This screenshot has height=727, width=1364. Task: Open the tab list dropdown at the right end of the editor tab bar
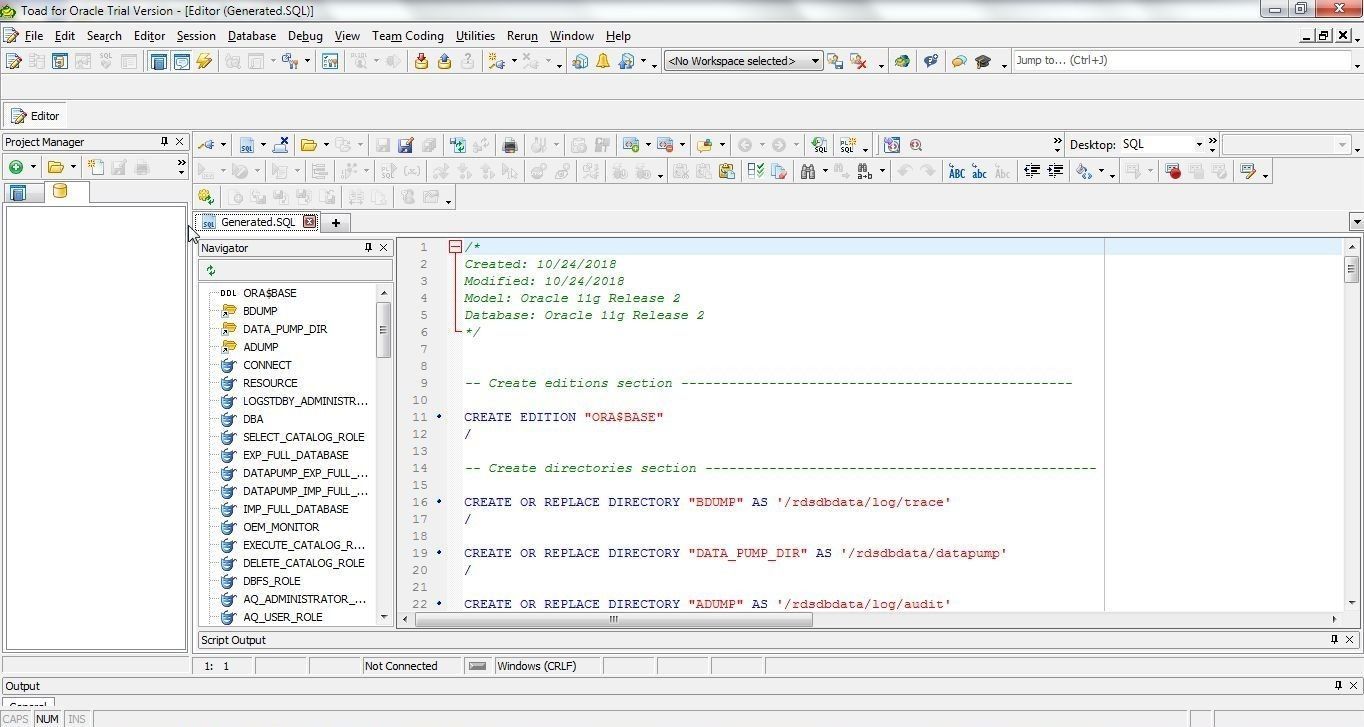(x=1356, y=222)
